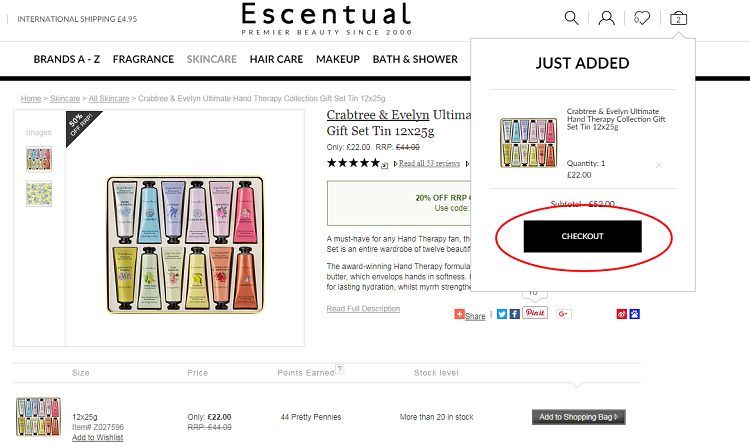Remove item from Just Added popup
This screenshot has height=446, width=750.
pos(658,165)
